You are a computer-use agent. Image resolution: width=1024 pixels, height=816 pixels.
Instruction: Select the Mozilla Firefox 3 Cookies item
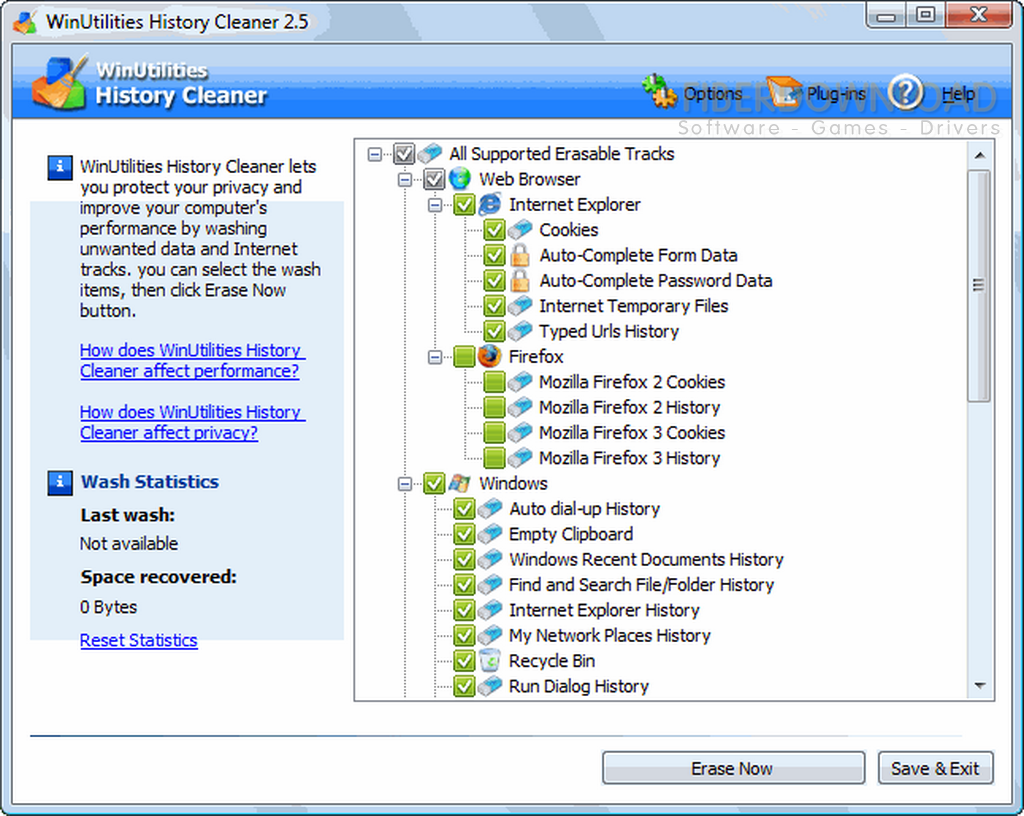(632, 433)
